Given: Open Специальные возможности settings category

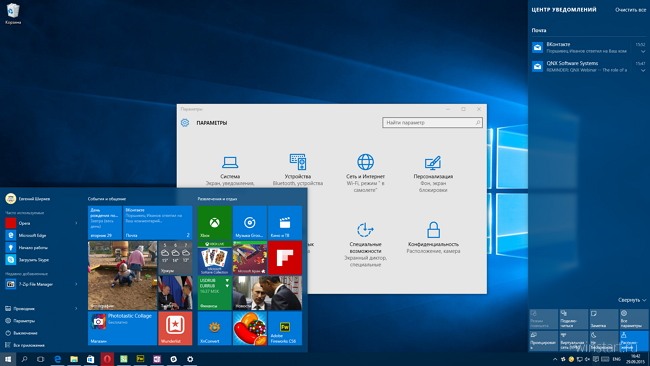Looking at the screenshot, I should 365,244.
